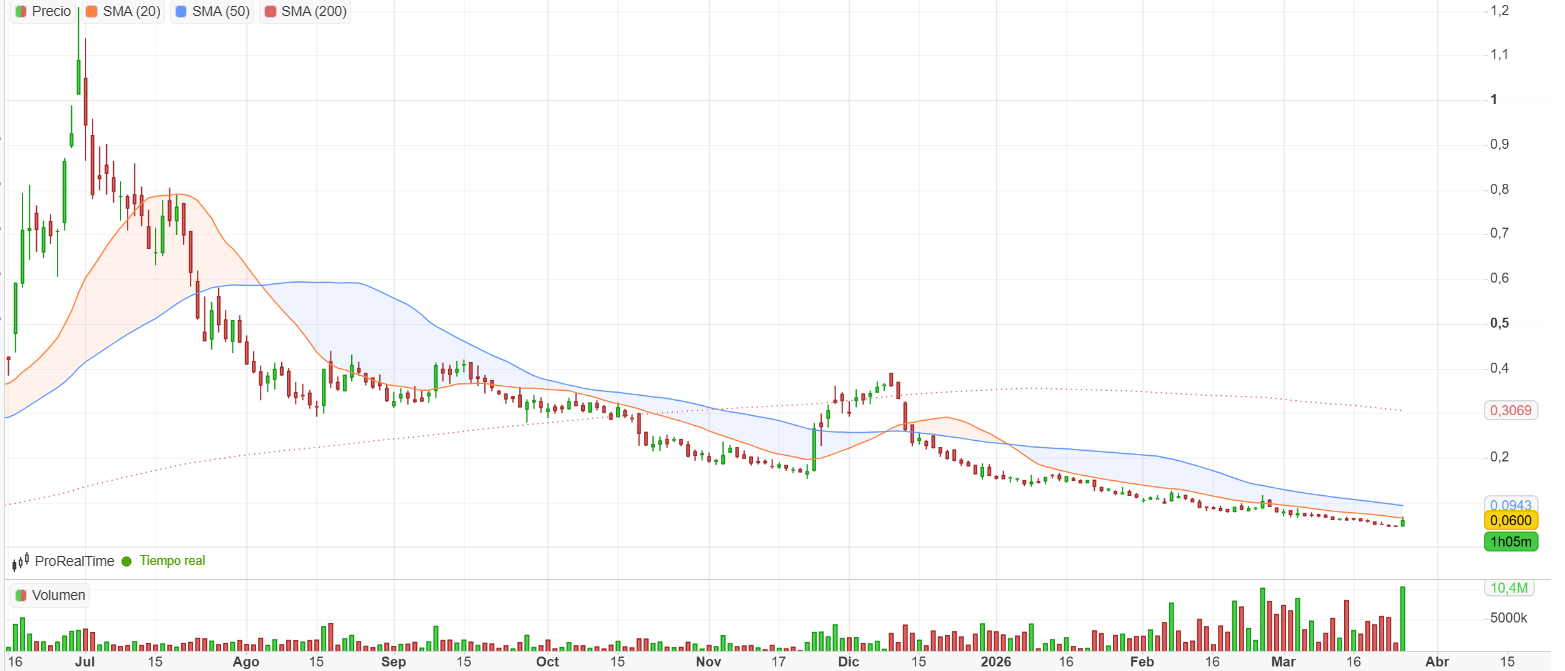Screen dimensions: 1565x671
Task: Click the 1,1 price axis label
Action: point(1499,55)
